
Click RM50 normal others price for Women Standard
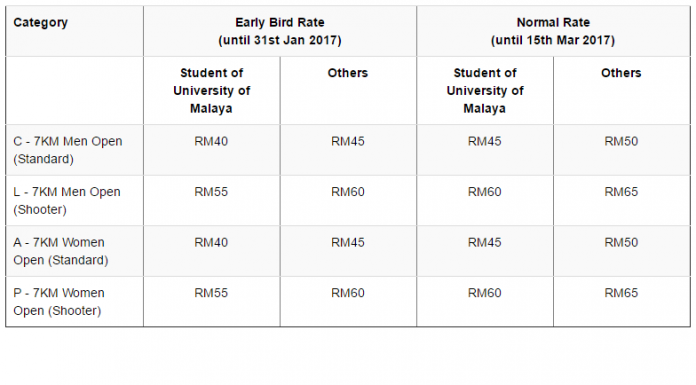point(621,243)
